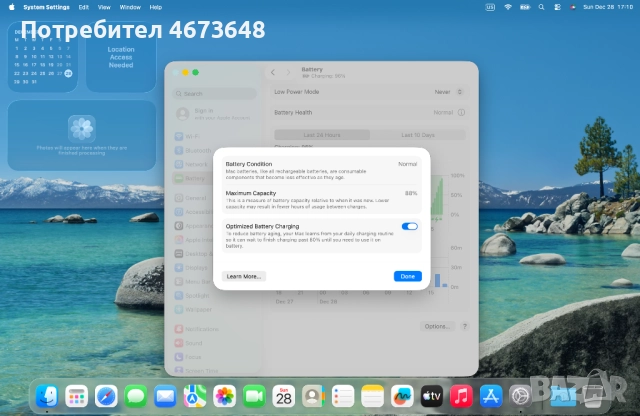
Task: Open FaceTime from the Dock
Action: (x=254, y=396)
